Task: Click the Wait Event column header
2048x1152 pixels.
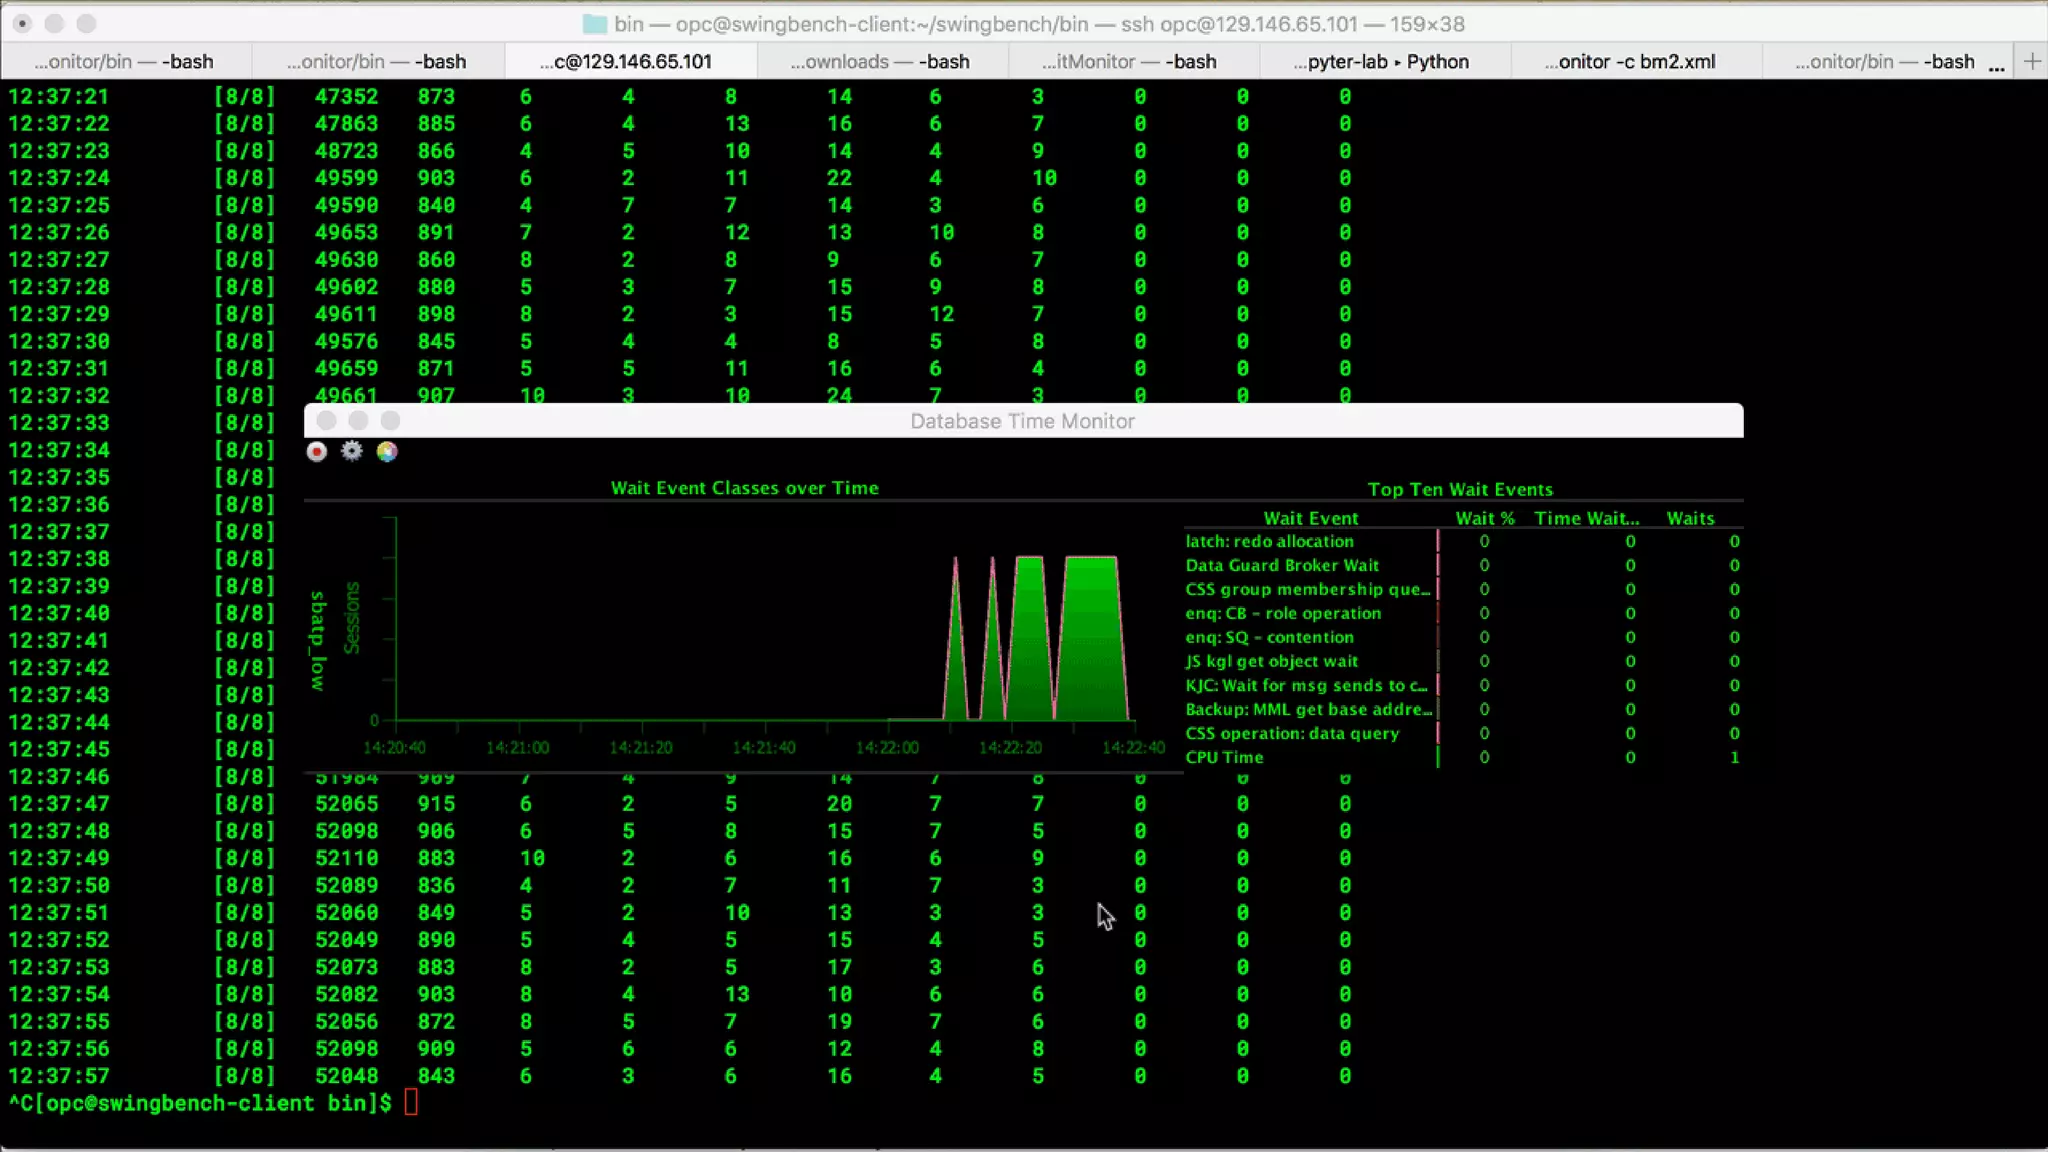Action: click(x=1310, y=518)
